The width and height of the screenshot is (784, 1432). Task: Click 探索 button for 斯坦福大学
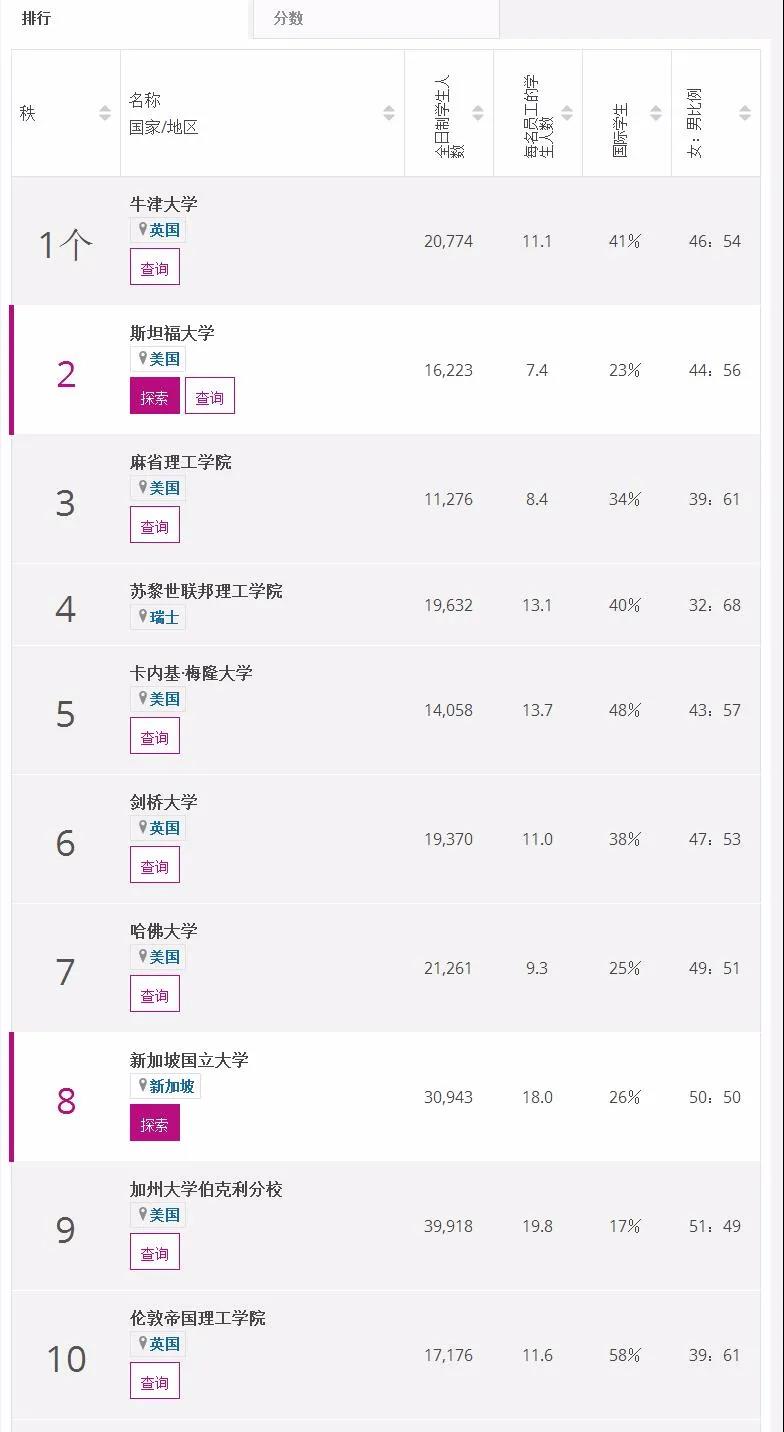click(x=155, y=396)
